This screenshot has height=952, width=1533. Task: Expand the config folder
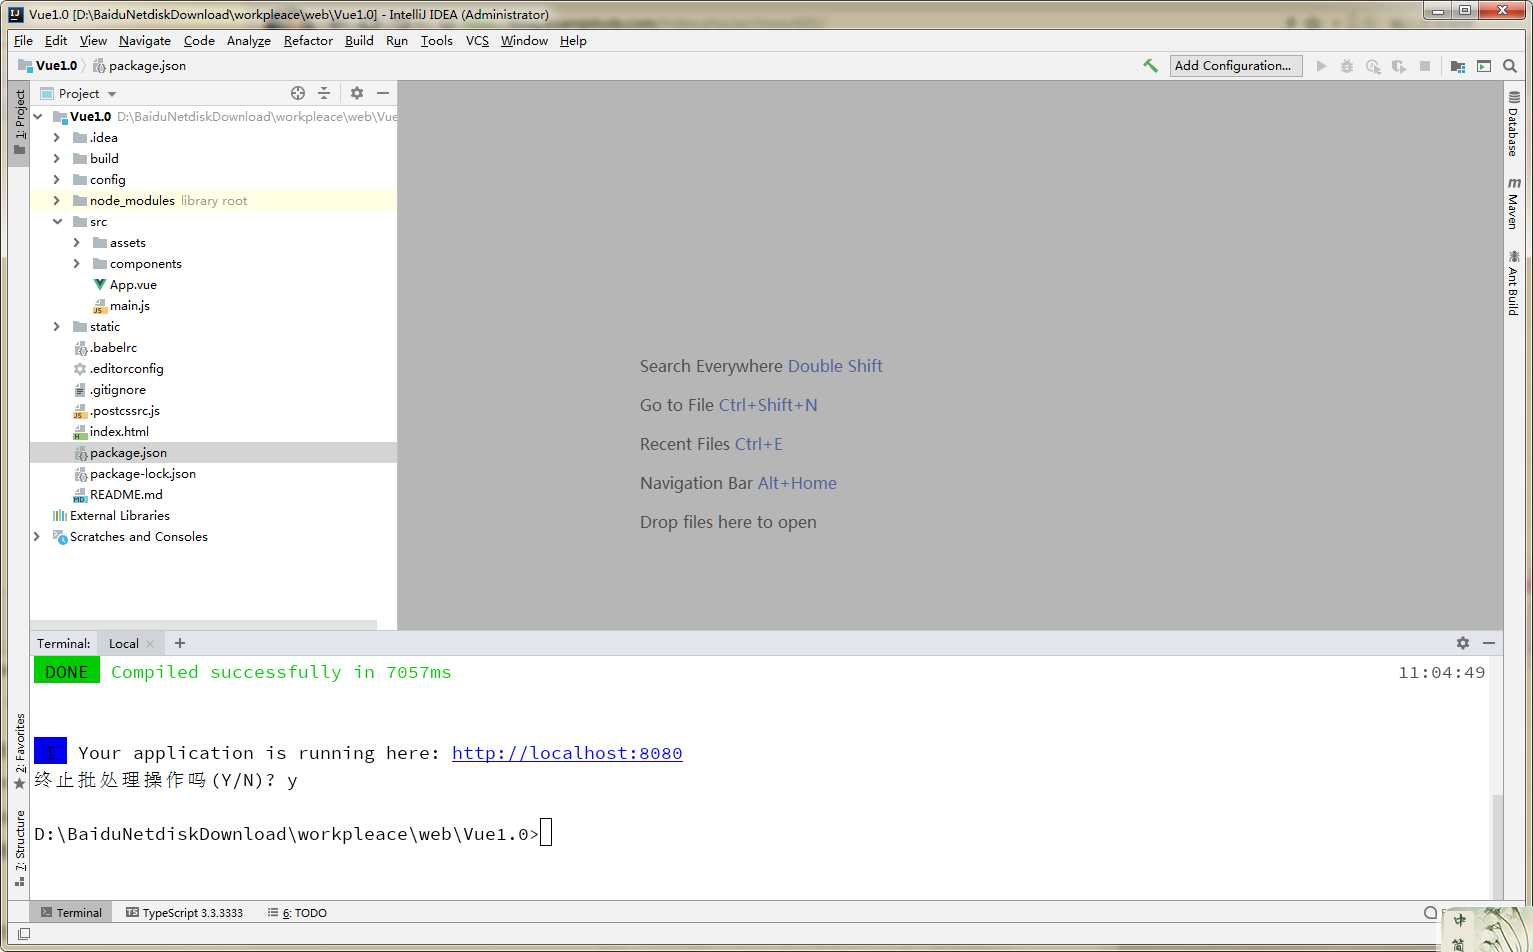coord(57,180)
